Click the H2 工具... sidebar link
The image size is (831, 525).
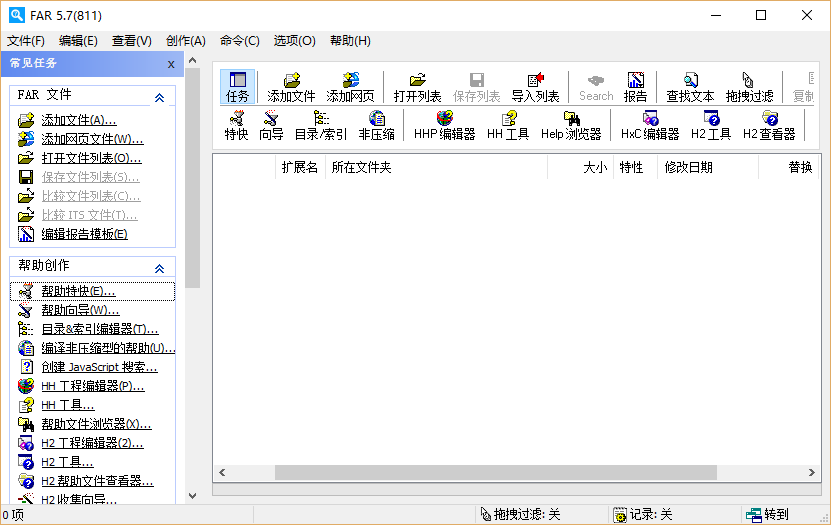coord(67,462)
